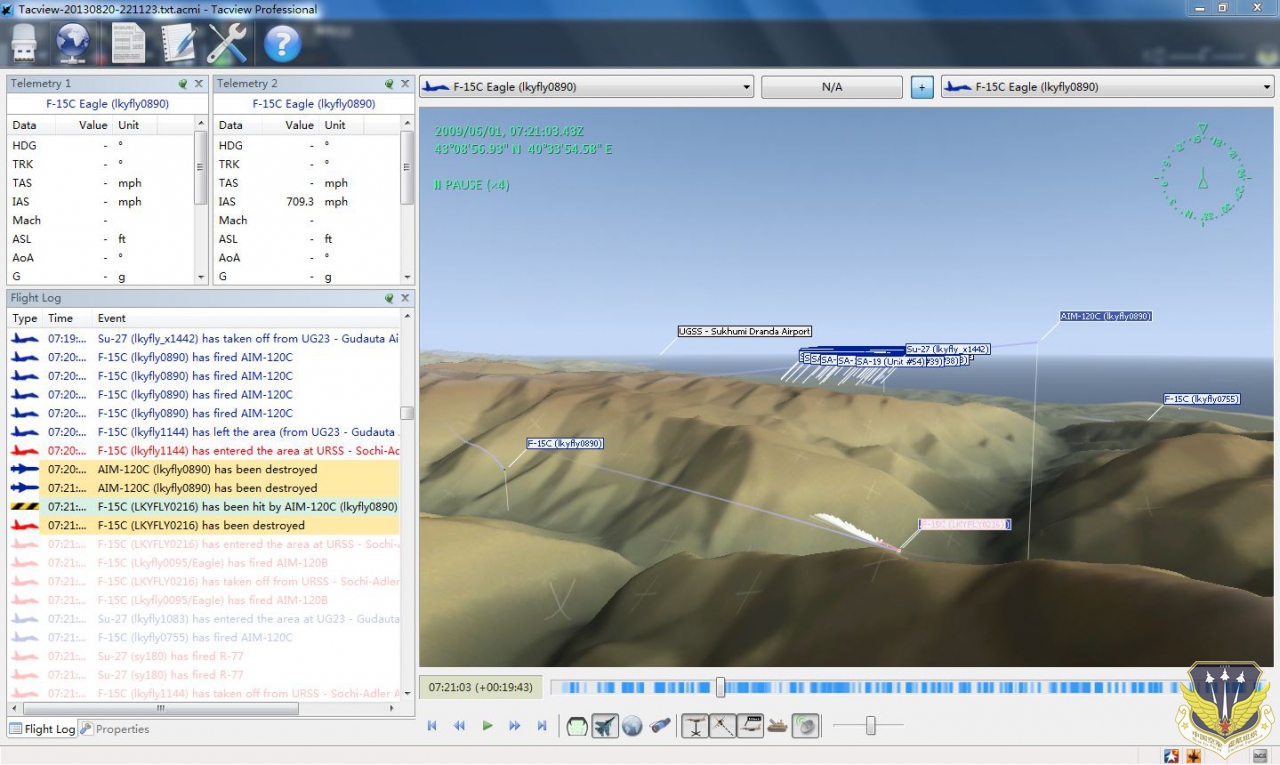
Task: Adjust the slider next to the radar toggle
Action: 870,726
